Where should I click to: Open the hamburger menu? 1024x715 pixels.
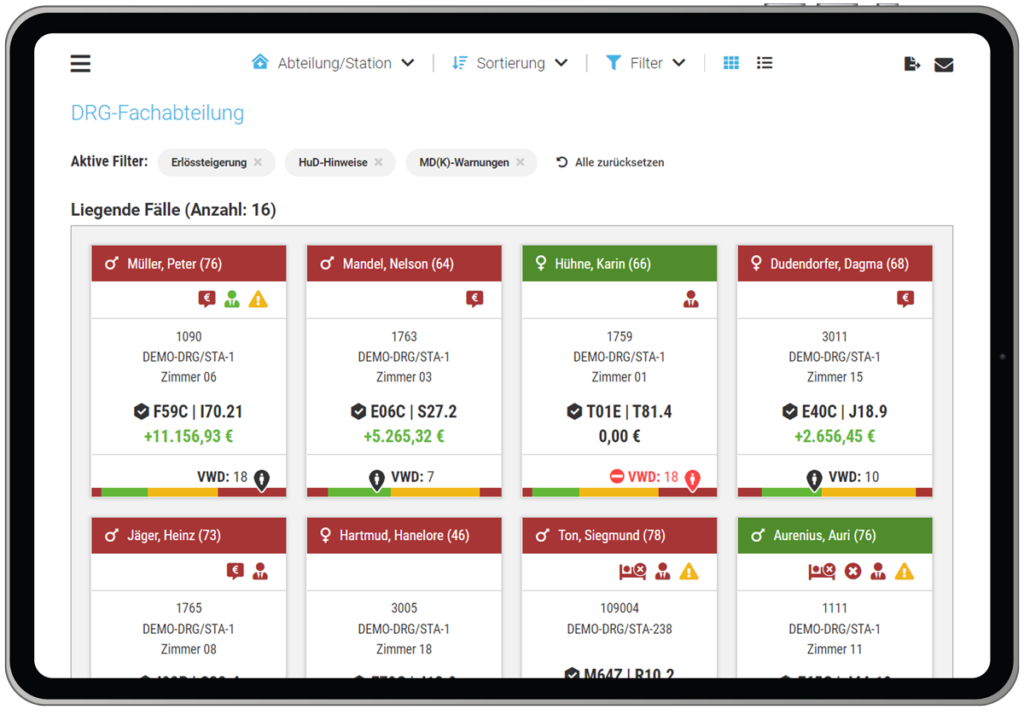coord(80,62)
